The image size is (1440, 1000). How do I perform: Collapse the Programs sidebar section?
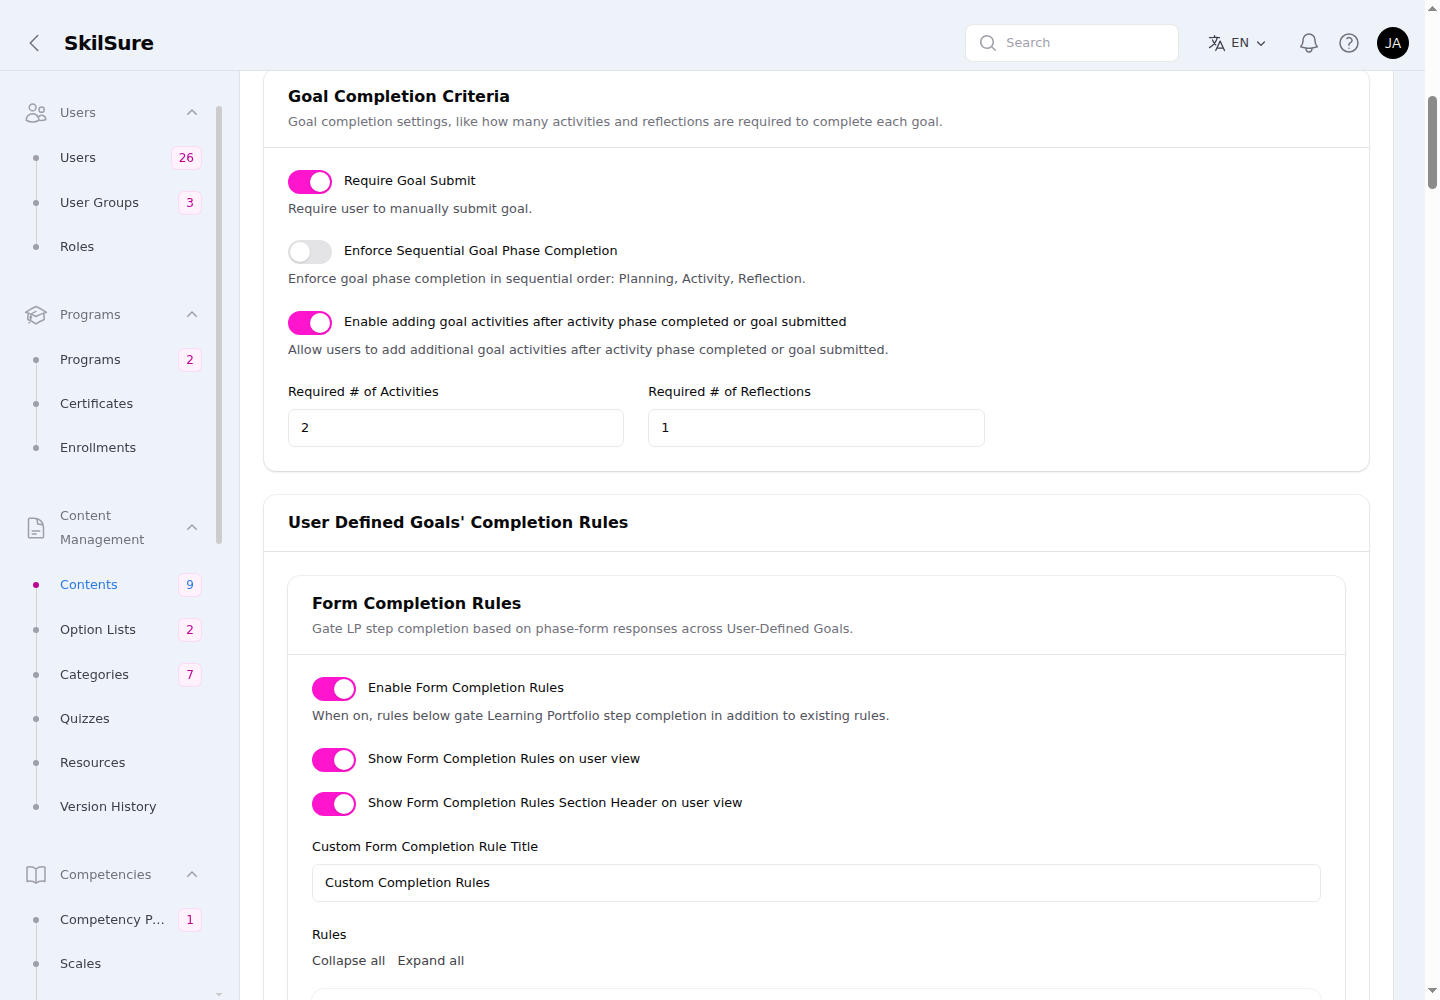click(192, 315)
